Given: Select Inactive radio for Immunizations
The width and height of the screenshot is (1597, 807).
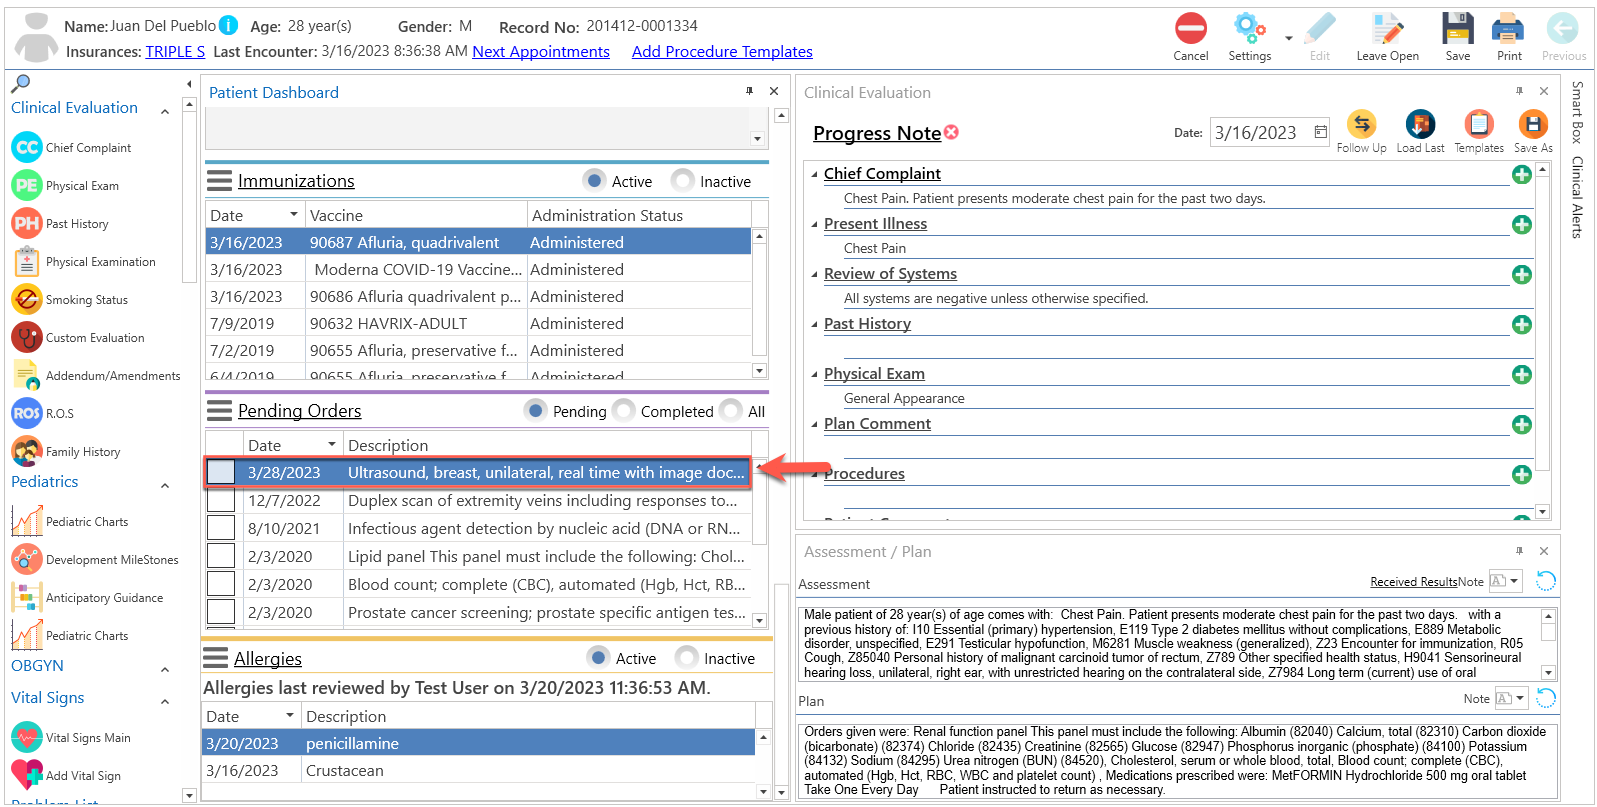Looking at the screenshot, I should (683, 181).
